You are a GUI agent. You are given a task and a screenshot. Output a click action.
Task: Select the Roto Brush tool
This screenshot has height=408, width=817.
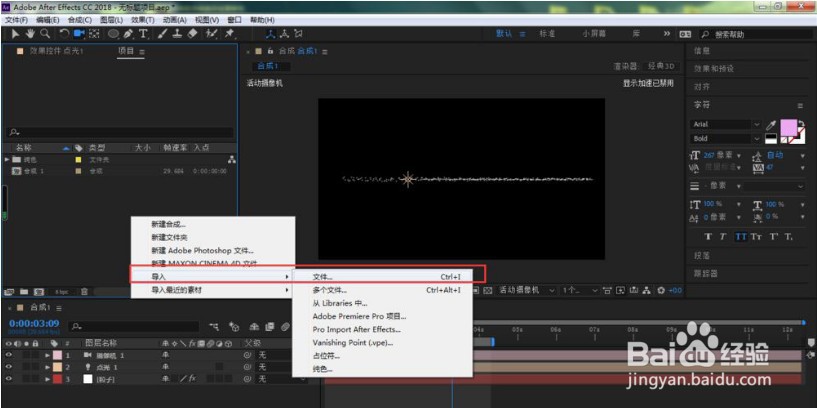point(212,34)
